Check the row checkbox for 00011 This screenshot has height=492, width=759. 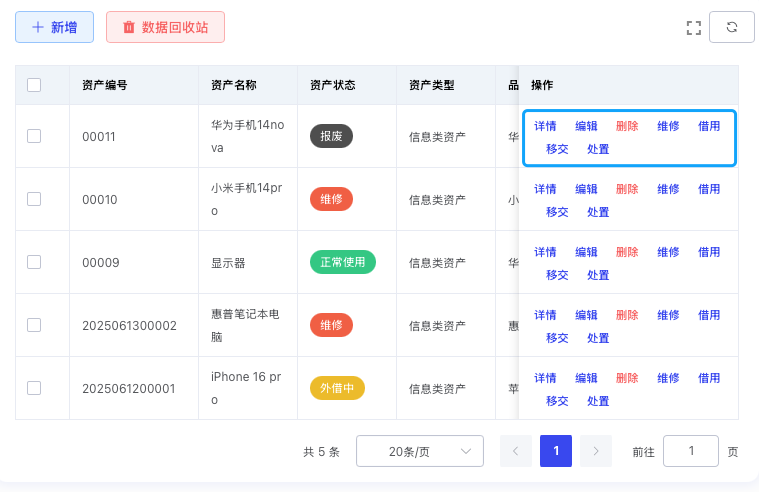pyautogui.click(x=34, y=136)
